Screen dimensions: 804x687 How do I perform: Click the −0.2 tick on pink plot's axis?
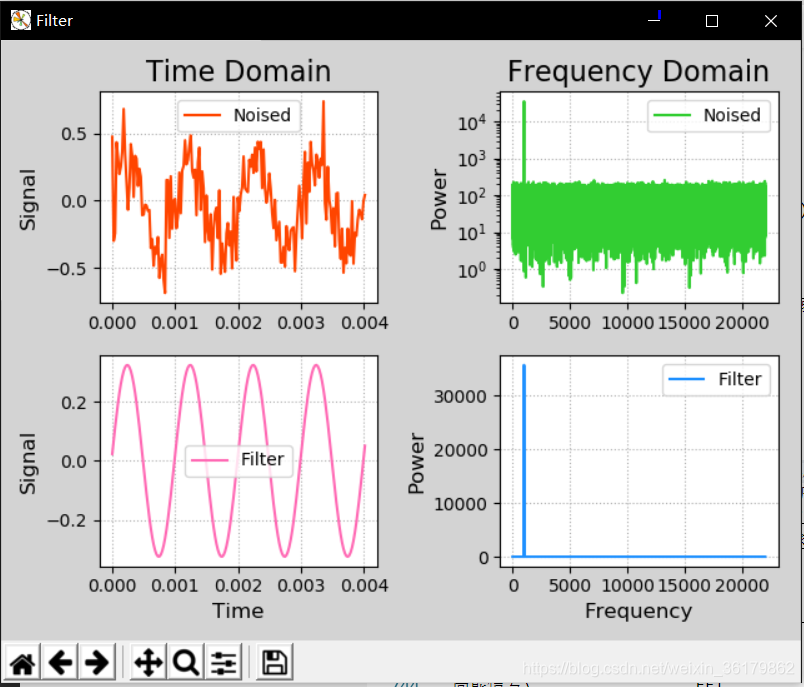[x=67, y=521]
